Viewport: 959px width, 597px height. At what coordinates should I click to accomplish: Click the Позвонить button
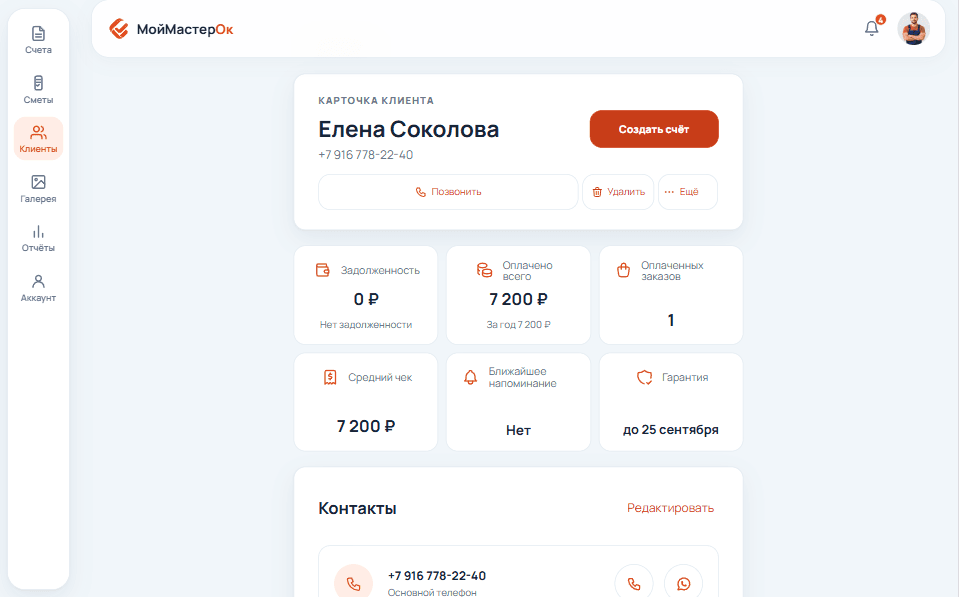(448, 192)
